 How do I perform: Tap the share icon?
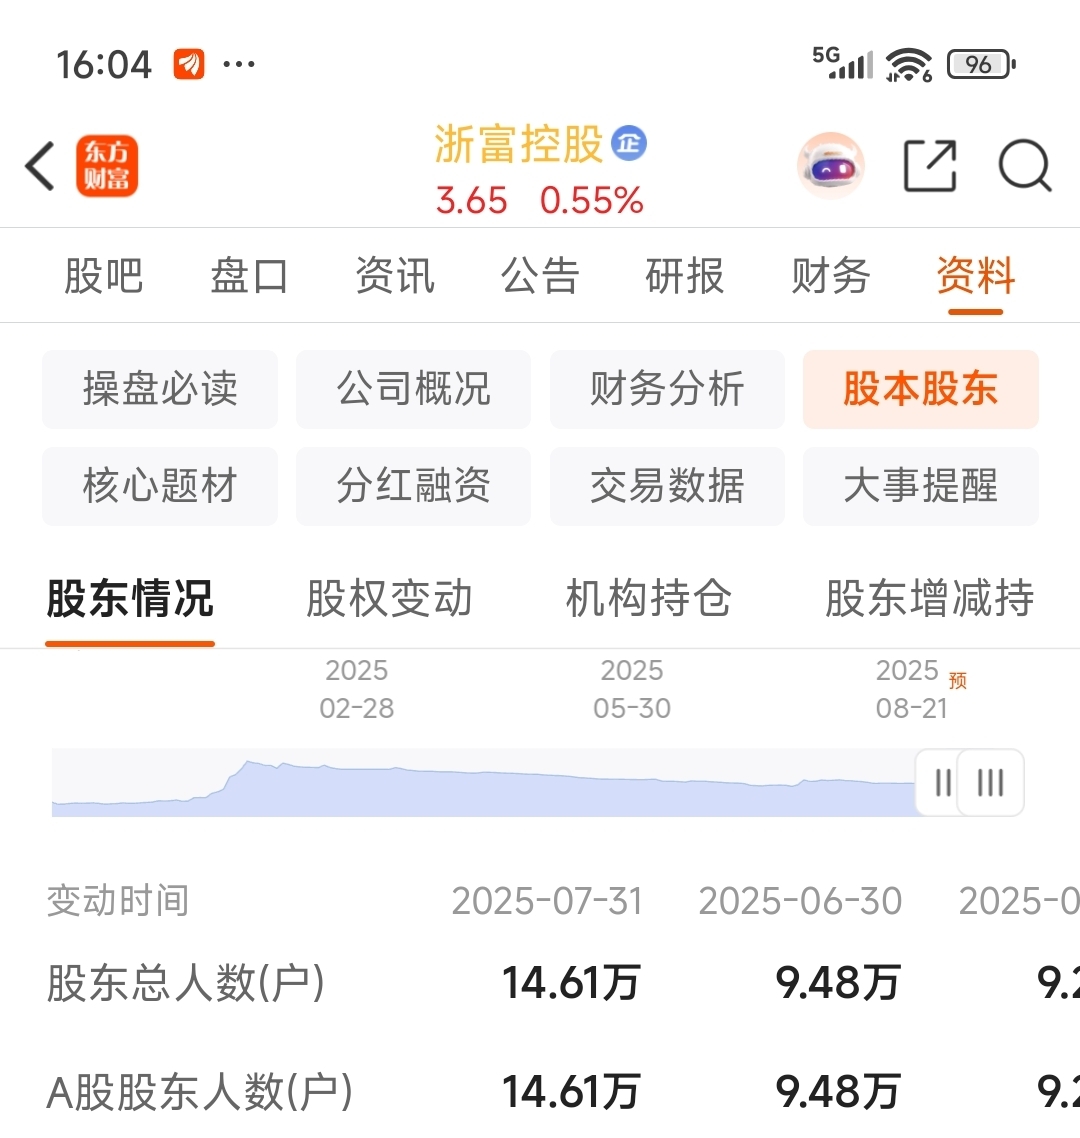coord(930,165)
